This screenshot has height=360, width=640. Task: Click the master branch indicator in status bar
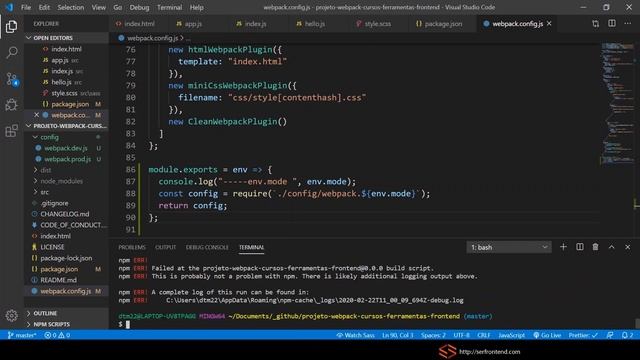pos(22,335)
